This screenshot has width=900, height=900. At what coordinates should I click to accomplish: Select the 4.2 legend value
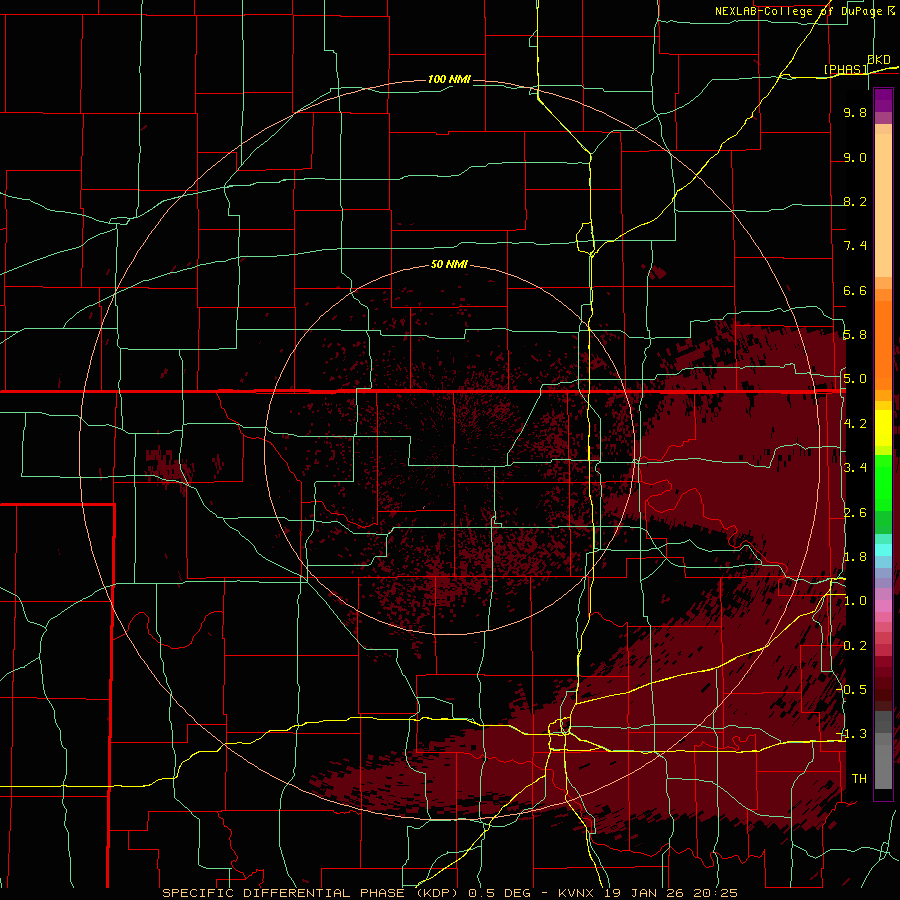(x=855, y=424)
